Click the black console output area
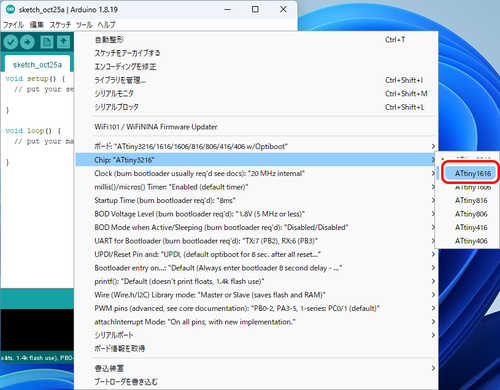The image size is (500, 390). pyautogui.click(x=37, y=331)
